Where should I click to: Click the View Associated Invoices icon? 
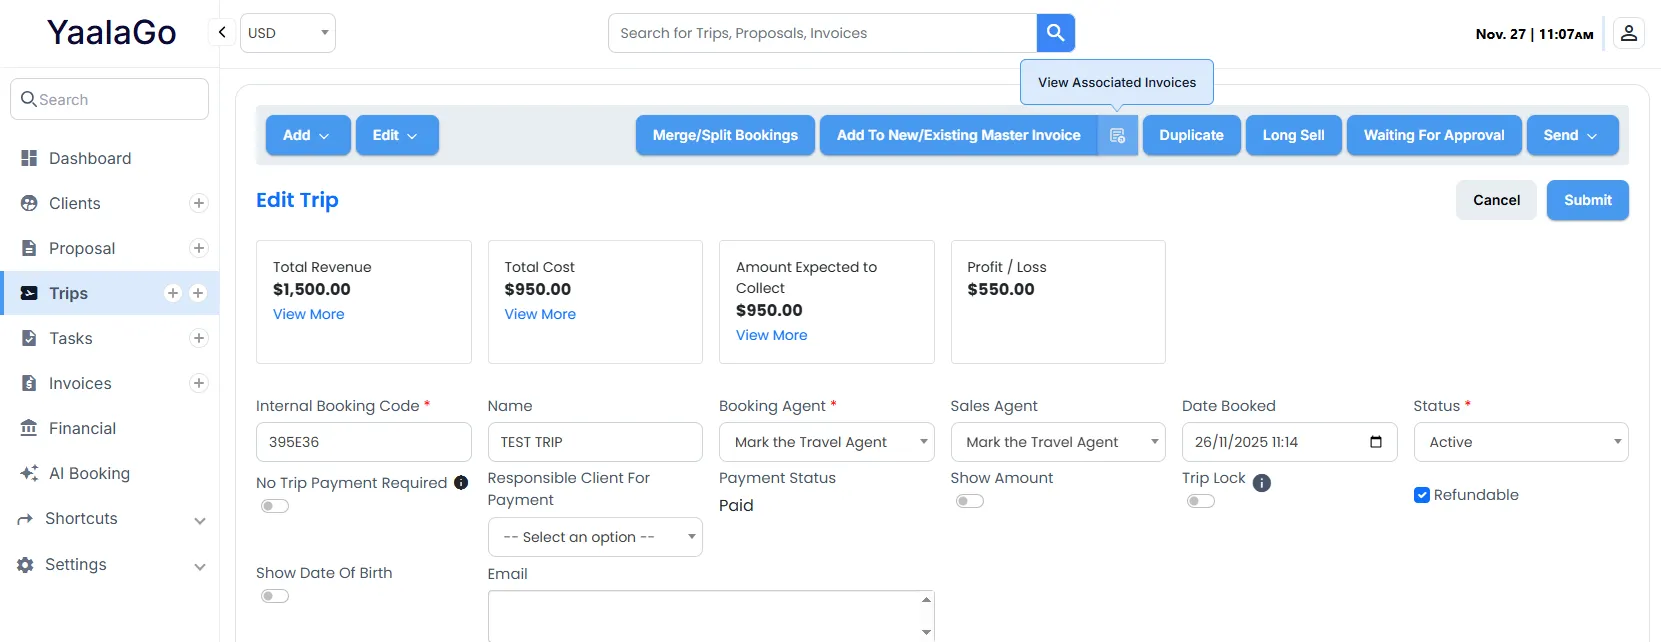[x=1118, y=135]
